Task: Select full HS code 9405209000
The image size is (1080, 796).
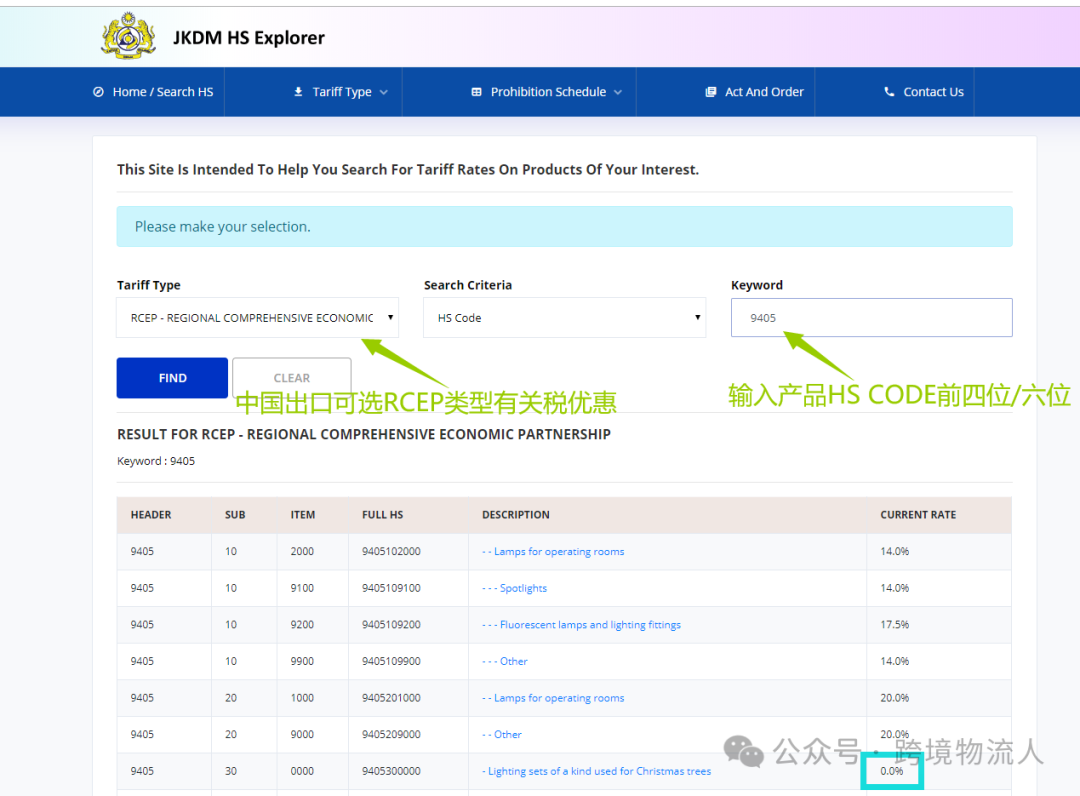Action: [391, 734]
